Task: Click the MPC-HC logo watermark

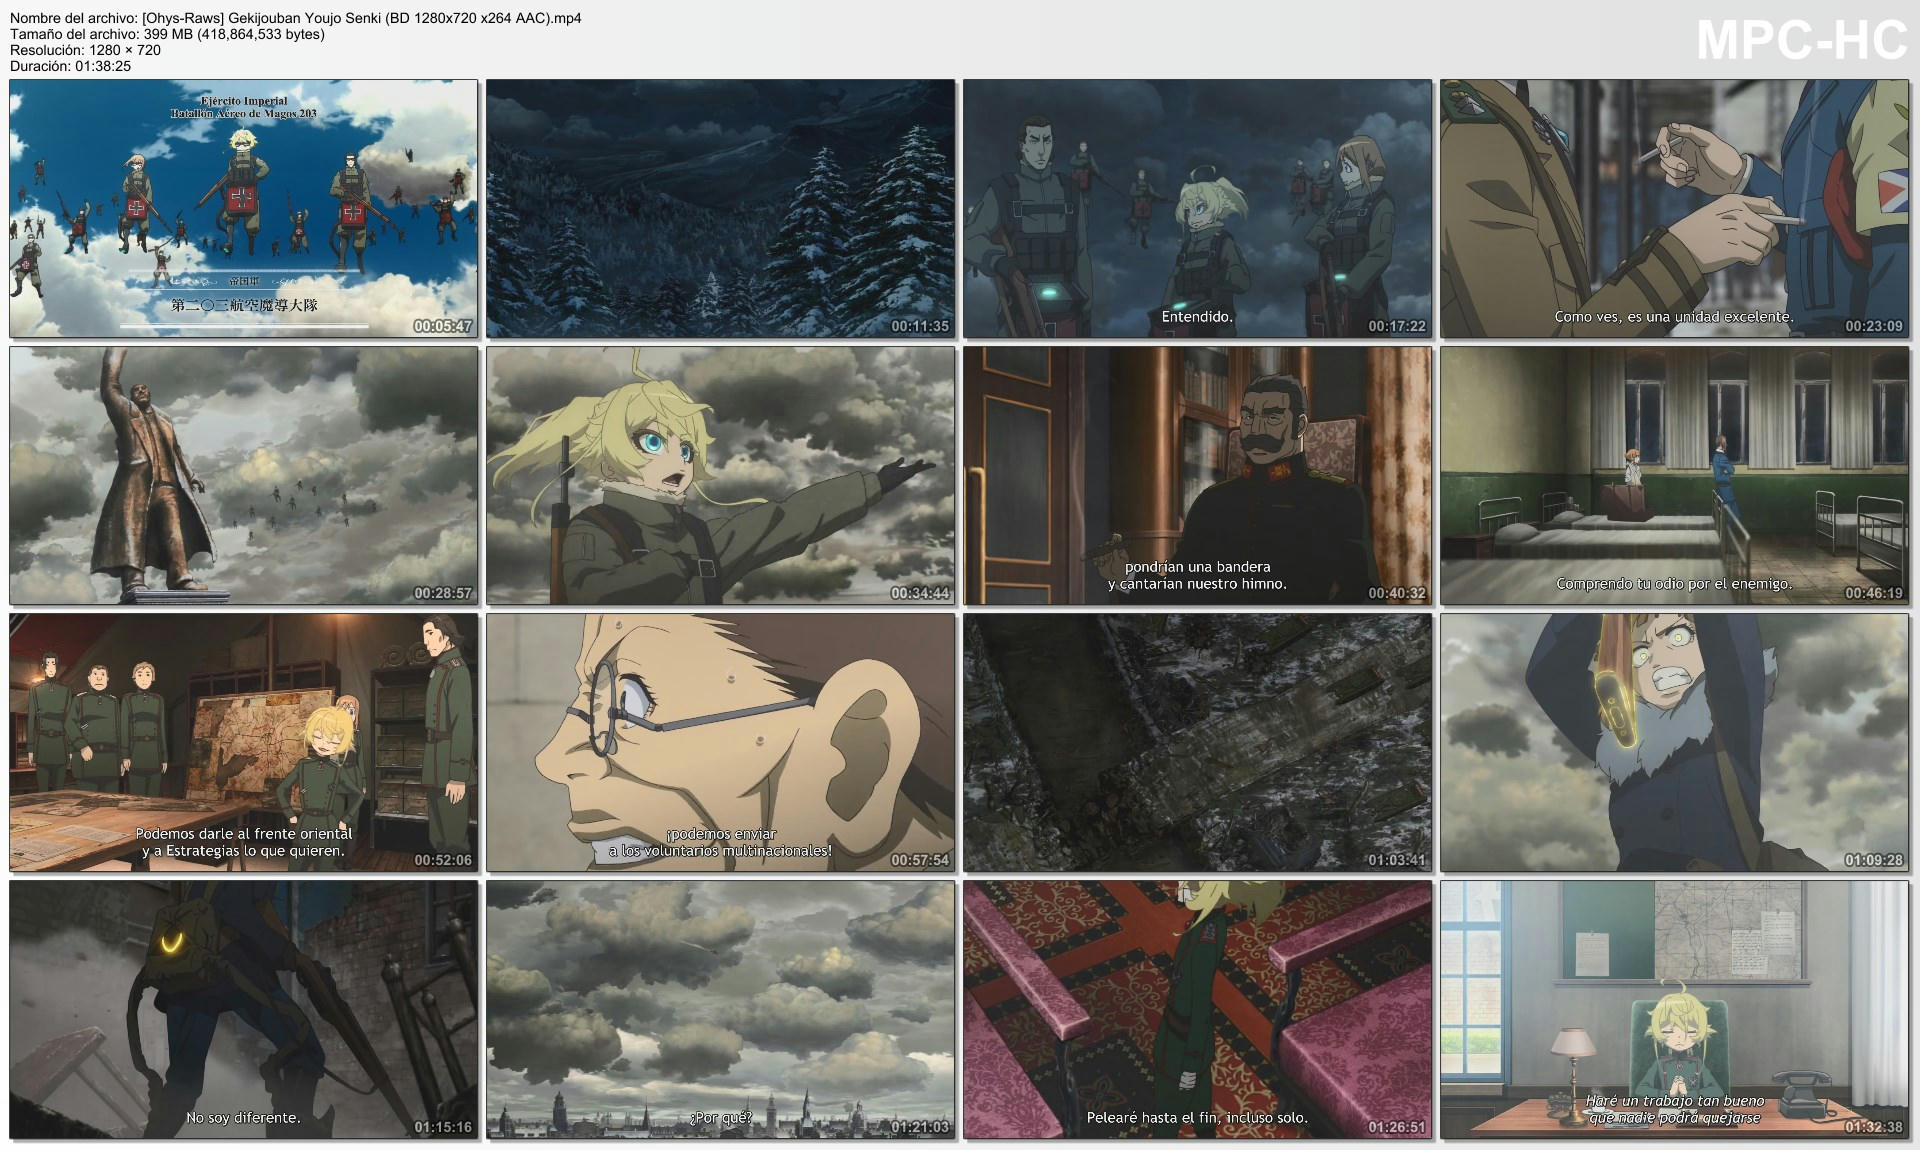Action: click(x=1801, y=41)
